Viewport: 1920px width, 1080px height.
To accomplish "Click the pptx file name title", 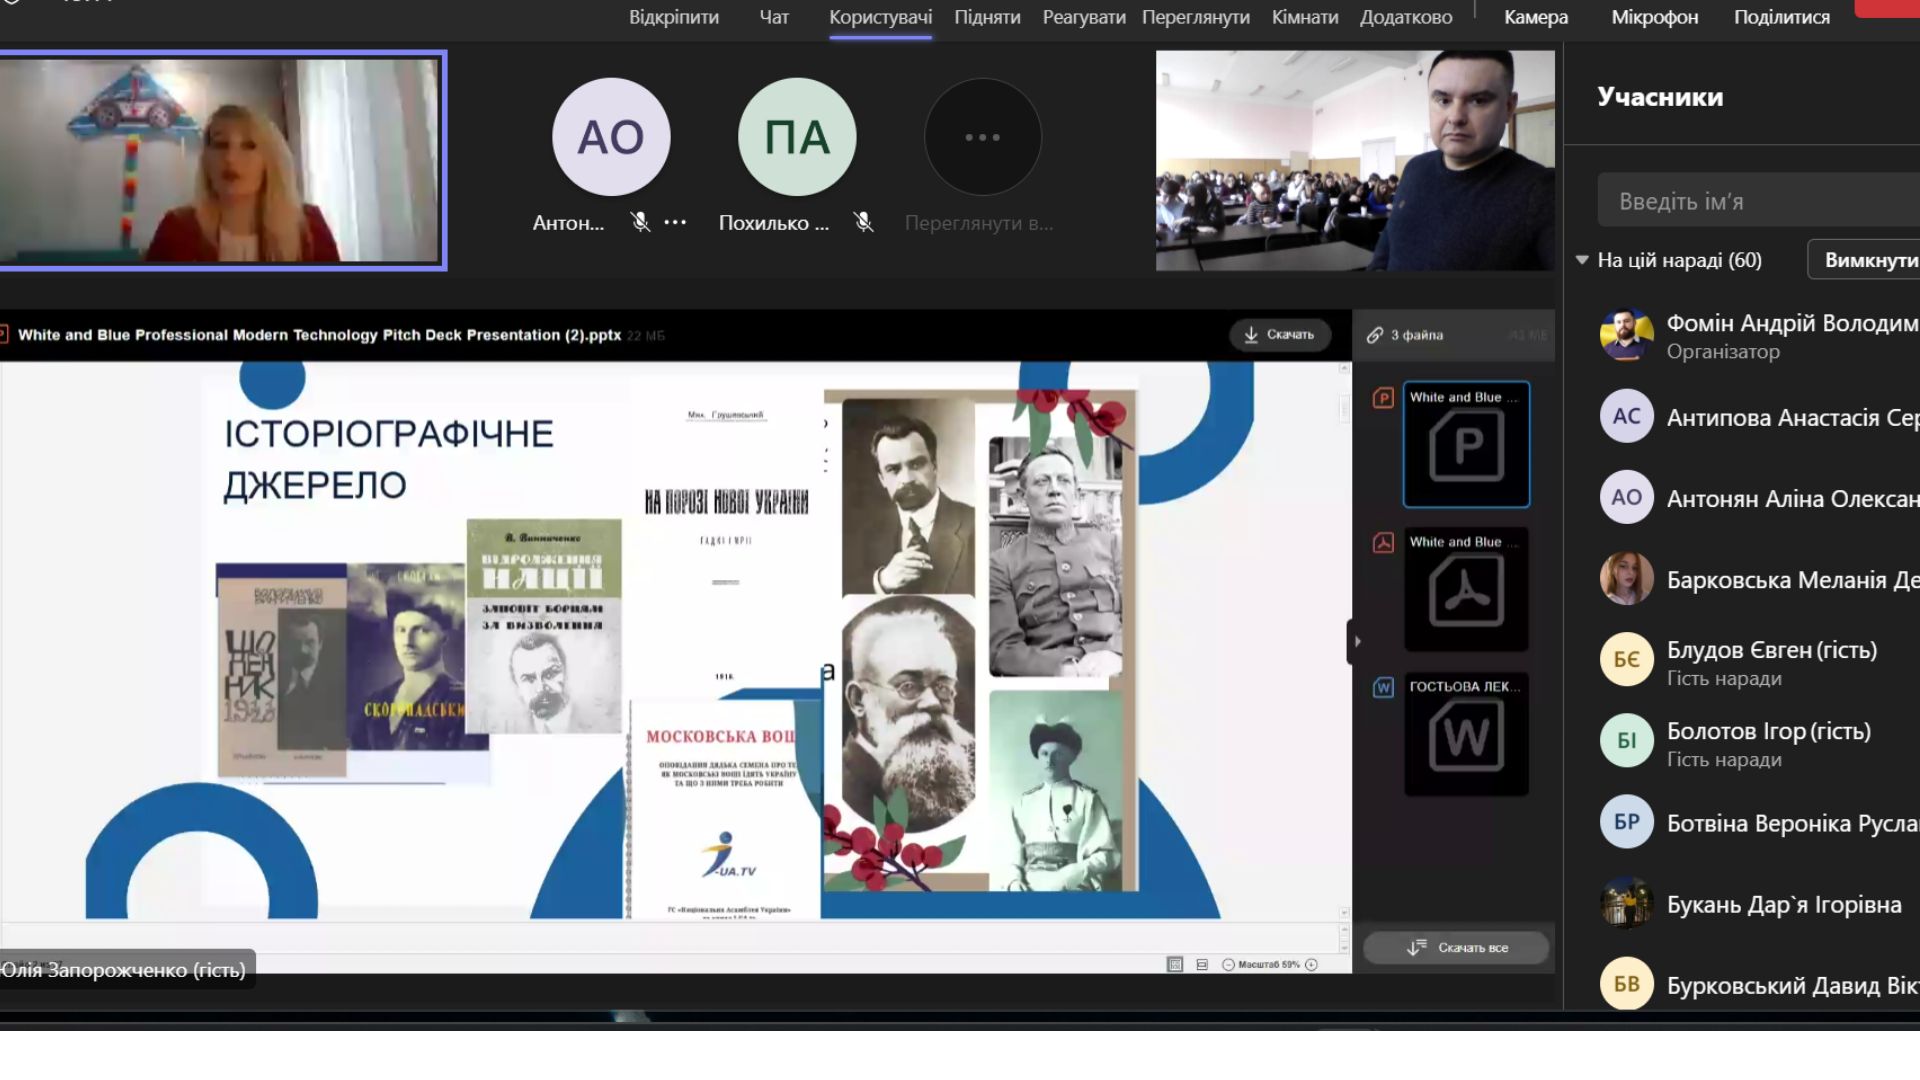I will coord(319,335).
